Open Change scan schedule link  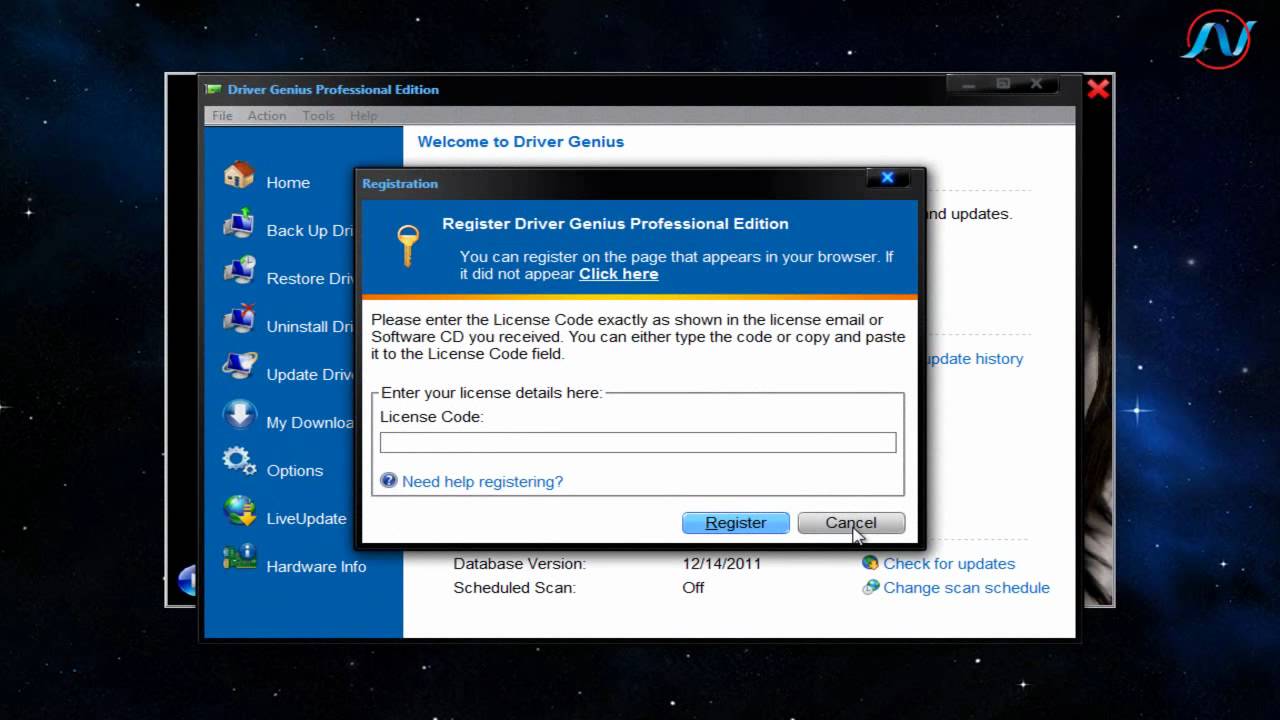click(x=966, y=588)
